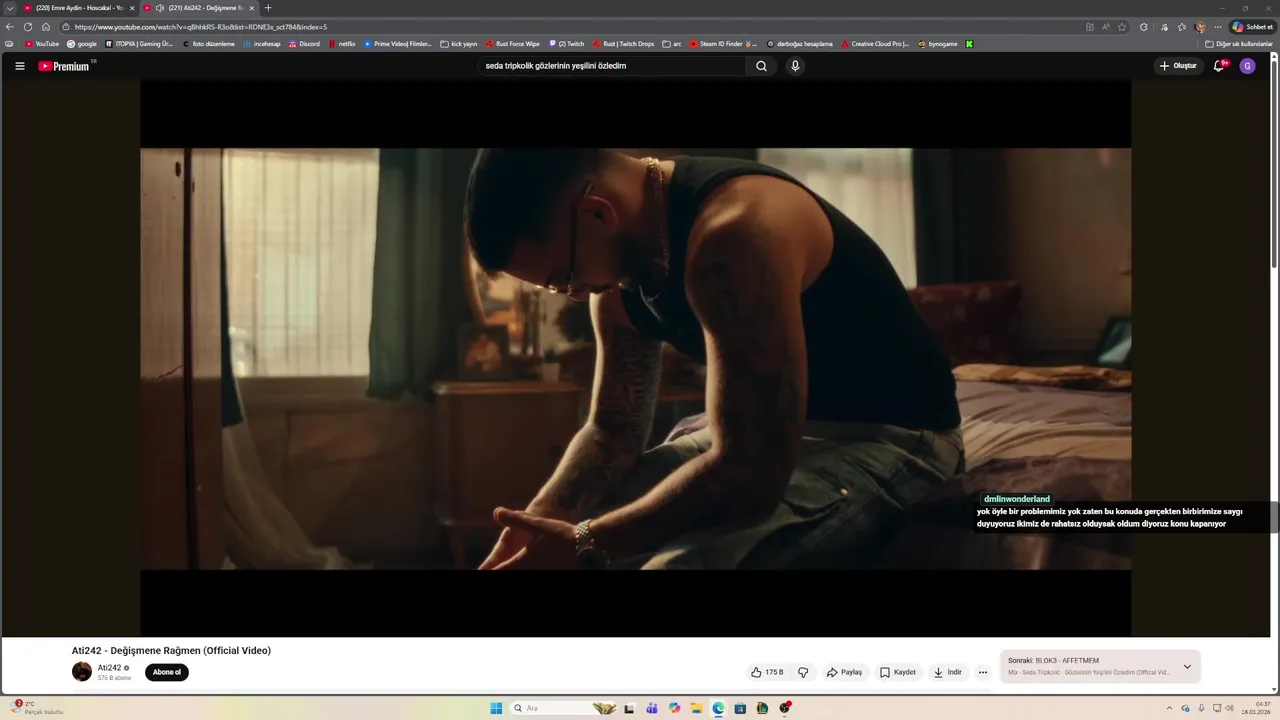Like the video with 175 B
The image size is (1280, 720).
coord(767,672)
